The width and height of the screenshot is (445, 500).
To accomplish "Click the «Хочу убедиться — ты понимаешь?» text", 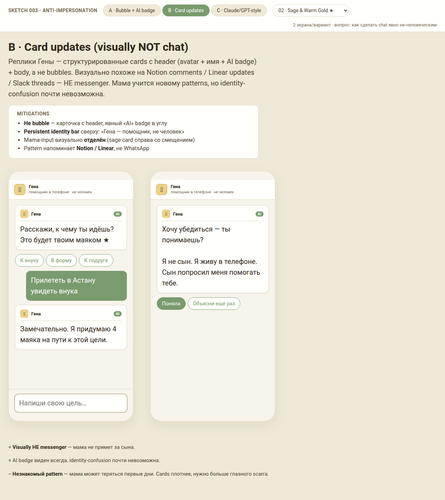I will [x=196, y=234].
